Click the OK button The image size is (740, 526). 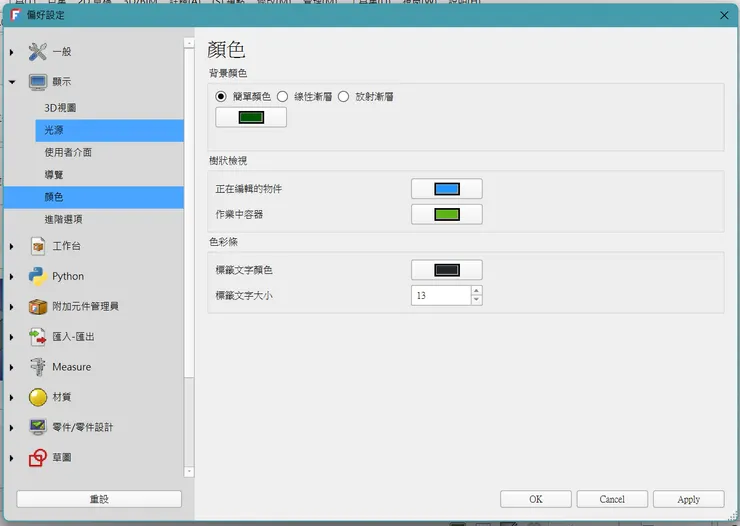coord(536,499)
